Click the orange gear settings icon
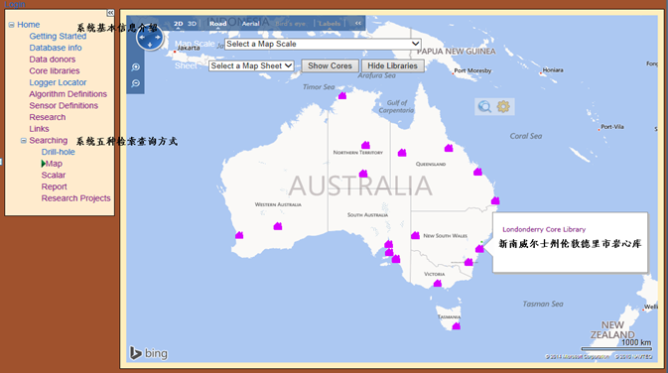668x373 pixels. click(x=503, y=106)
